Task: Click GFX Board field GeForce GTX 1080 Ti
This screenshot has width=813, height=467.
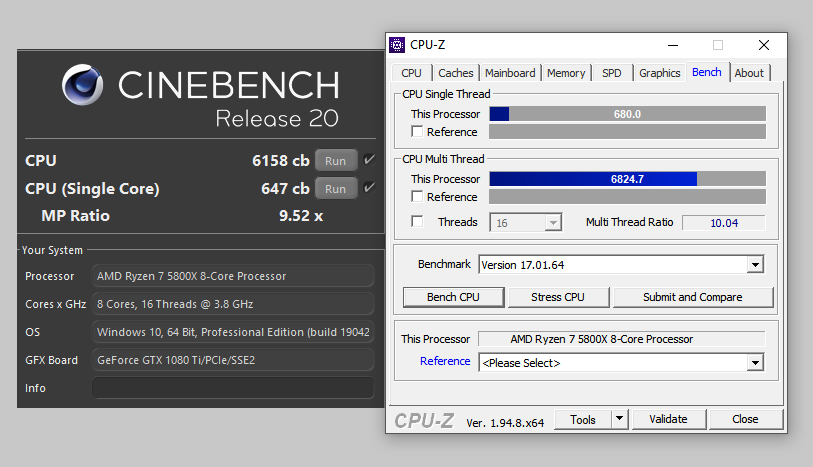Action: point(233,360)
